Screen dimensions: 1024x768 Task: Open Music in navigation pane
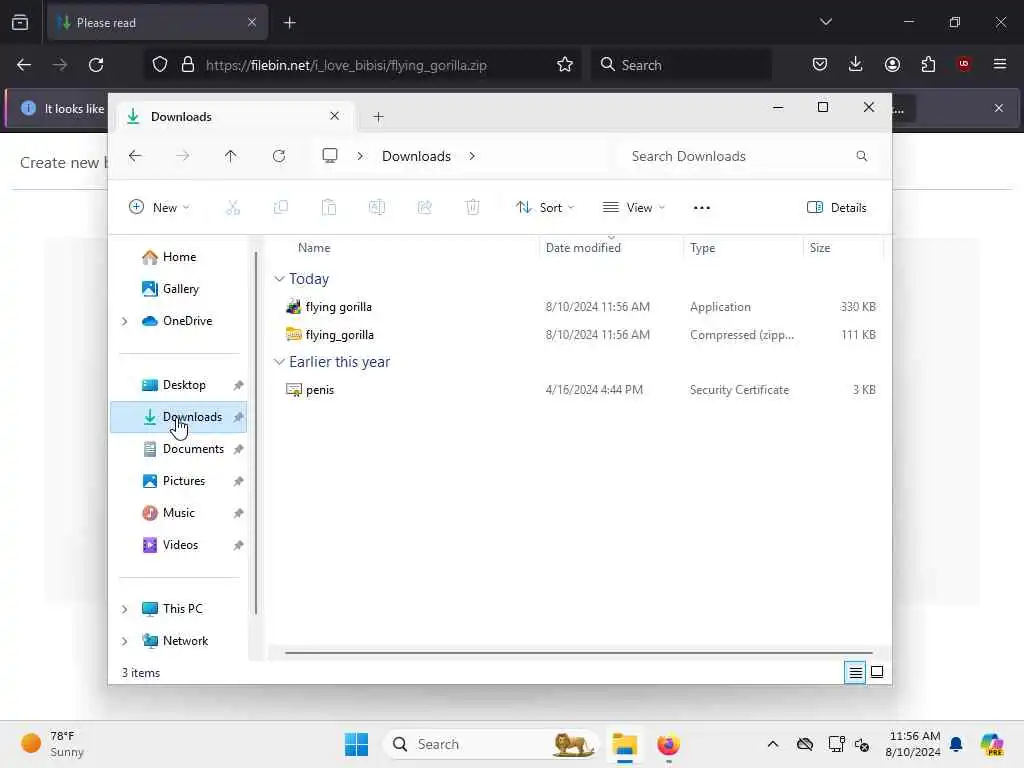pyautogui.click(x=178, y=513)
